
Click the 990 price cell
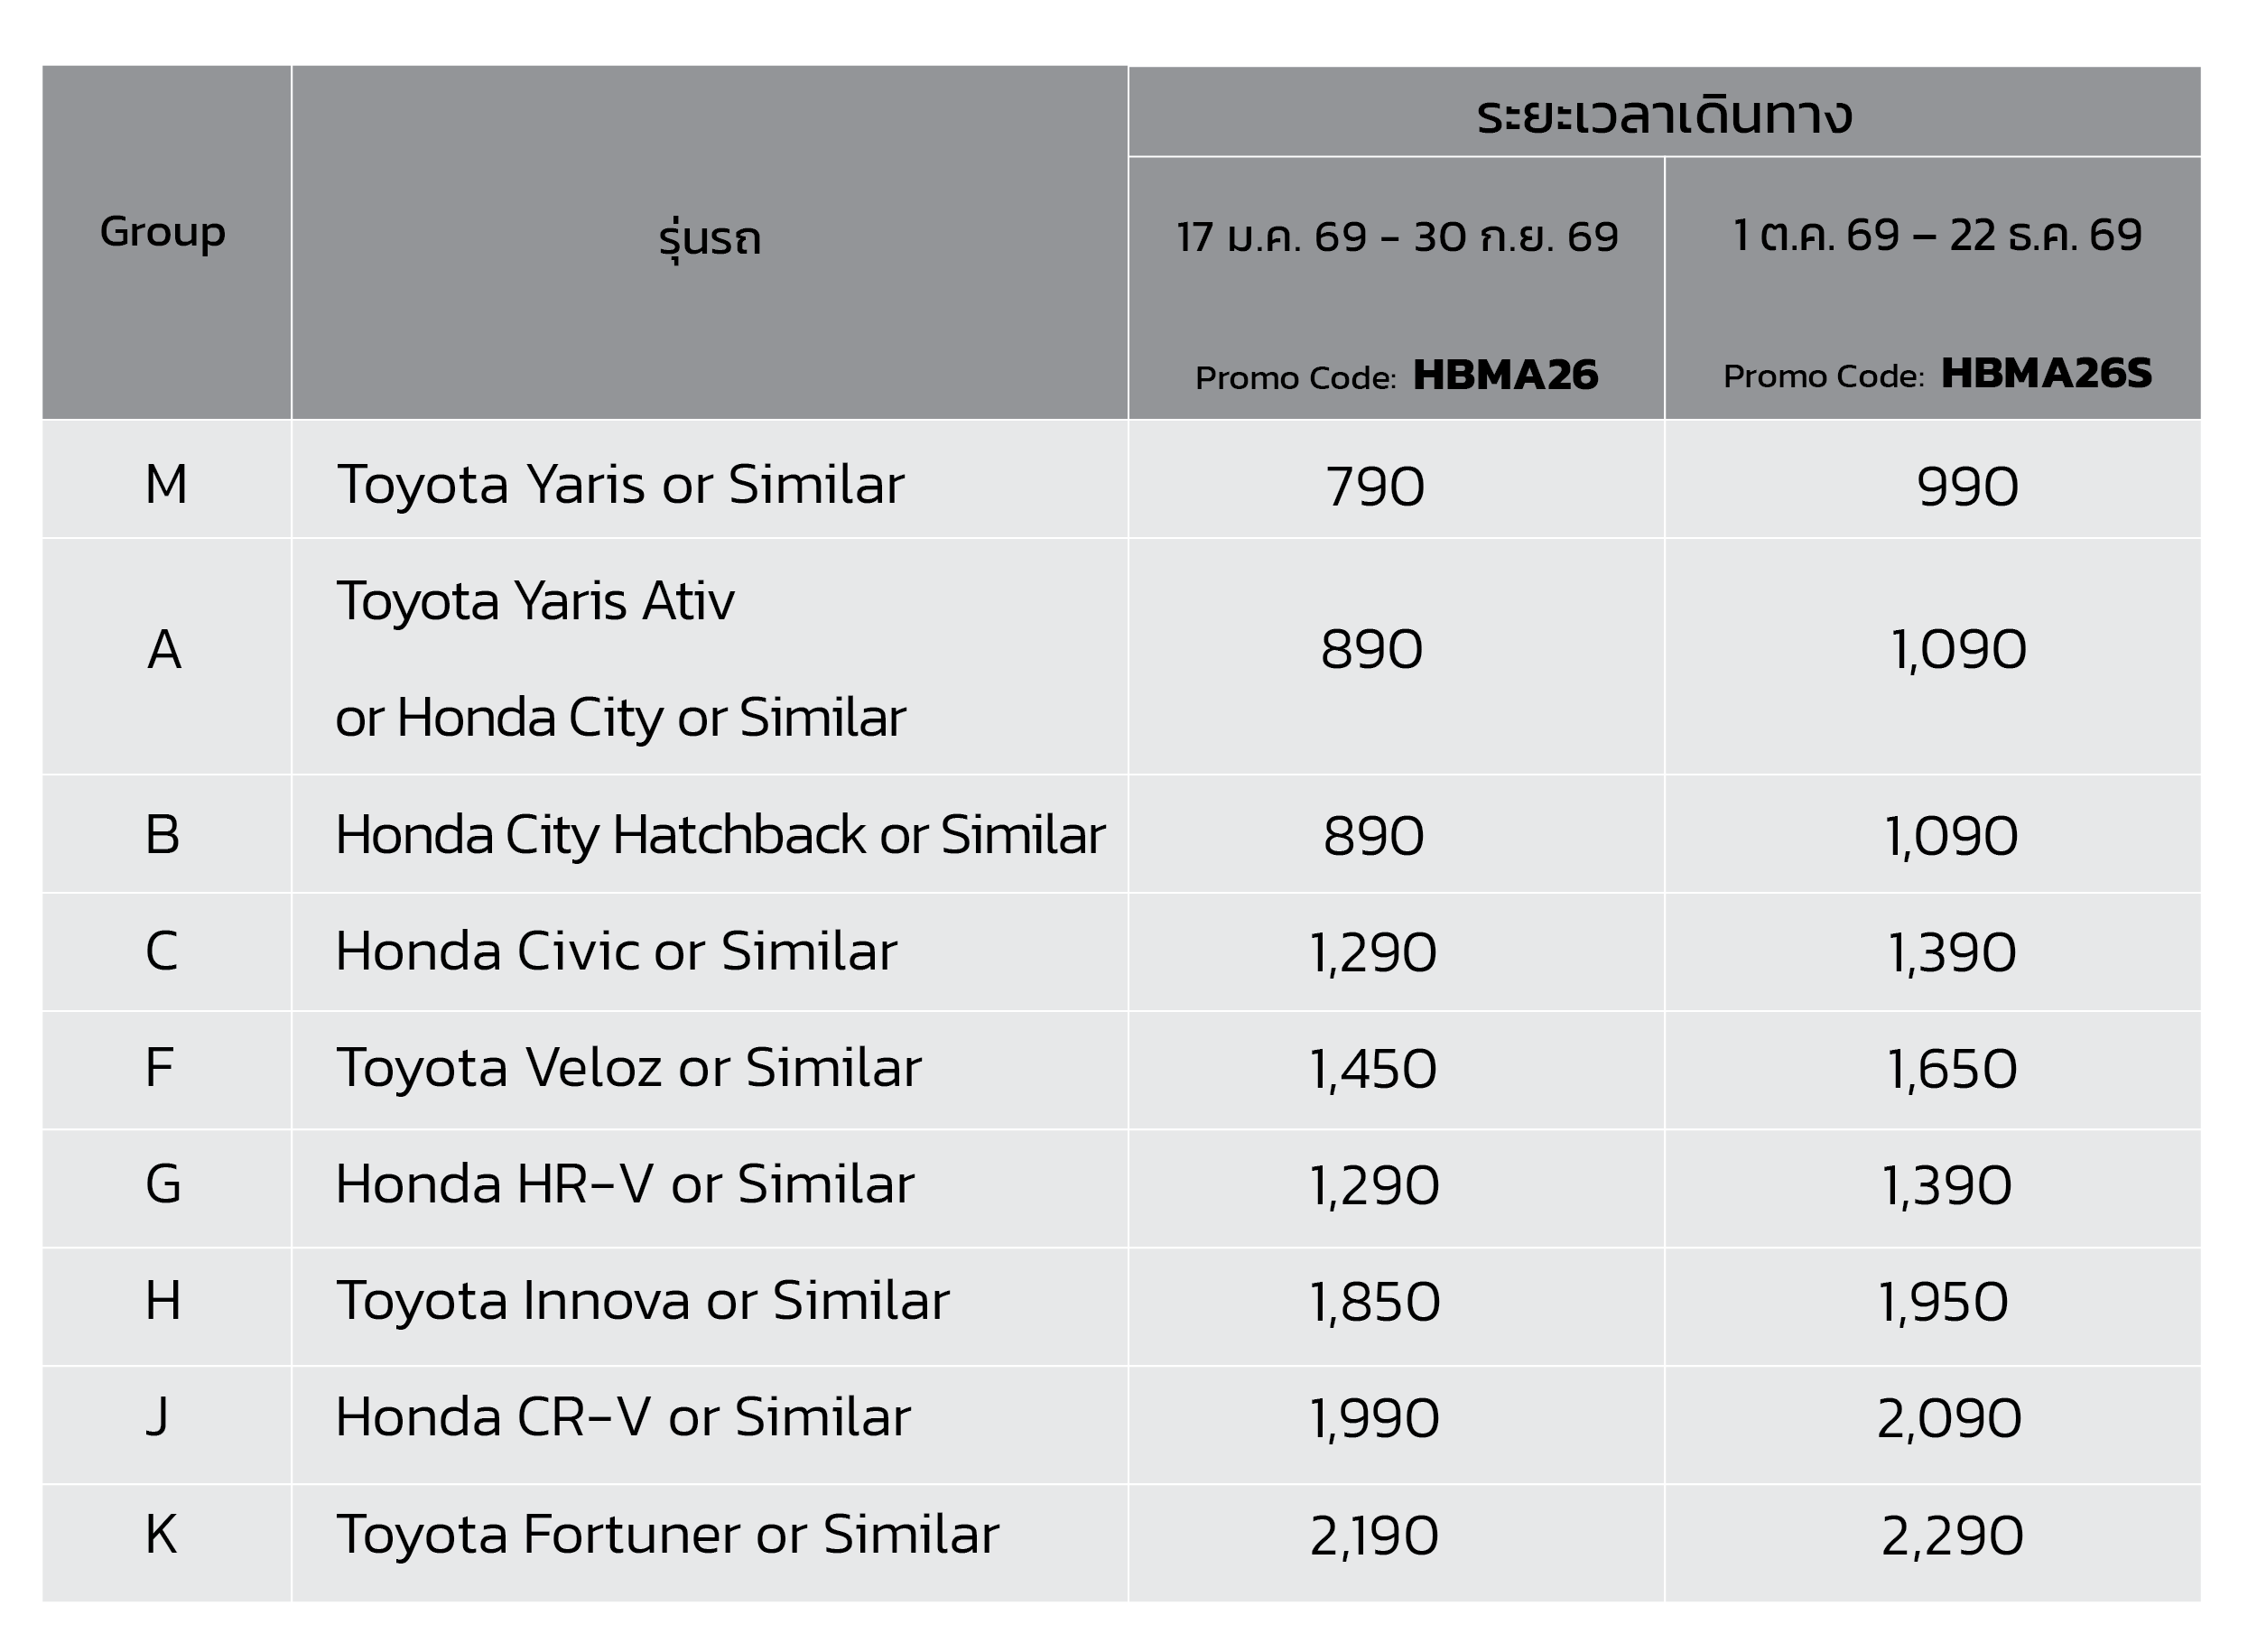pyautogui.click(x=1966, y=487)
